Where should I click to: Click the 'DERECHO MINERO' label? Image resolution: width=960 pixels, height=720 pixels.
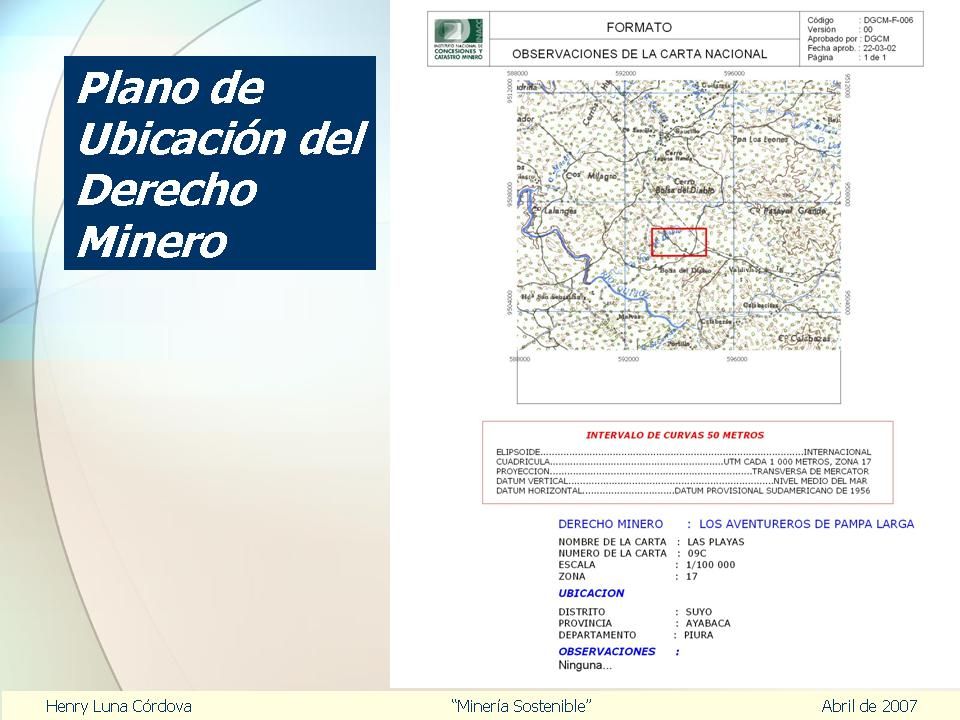coord(610,524)
